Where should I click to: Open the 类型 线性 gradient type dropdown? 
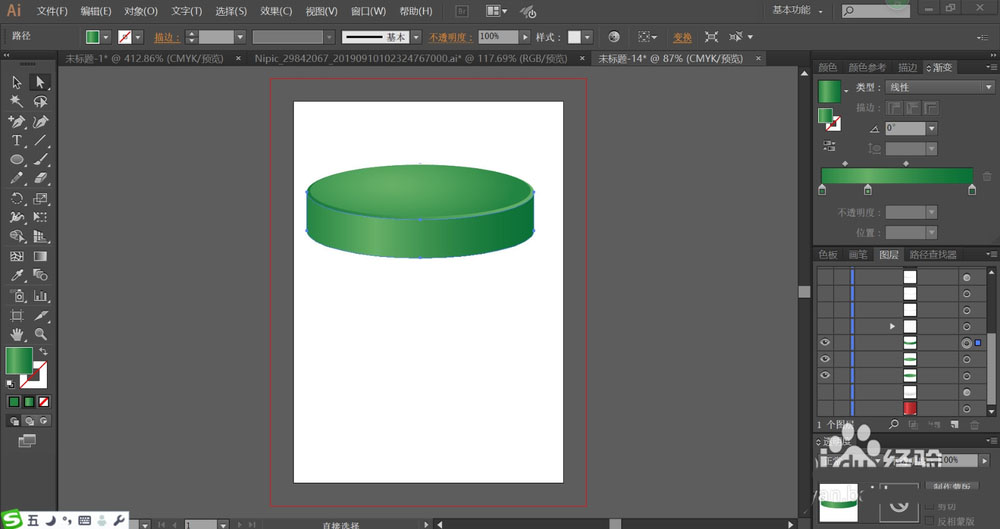939,87
